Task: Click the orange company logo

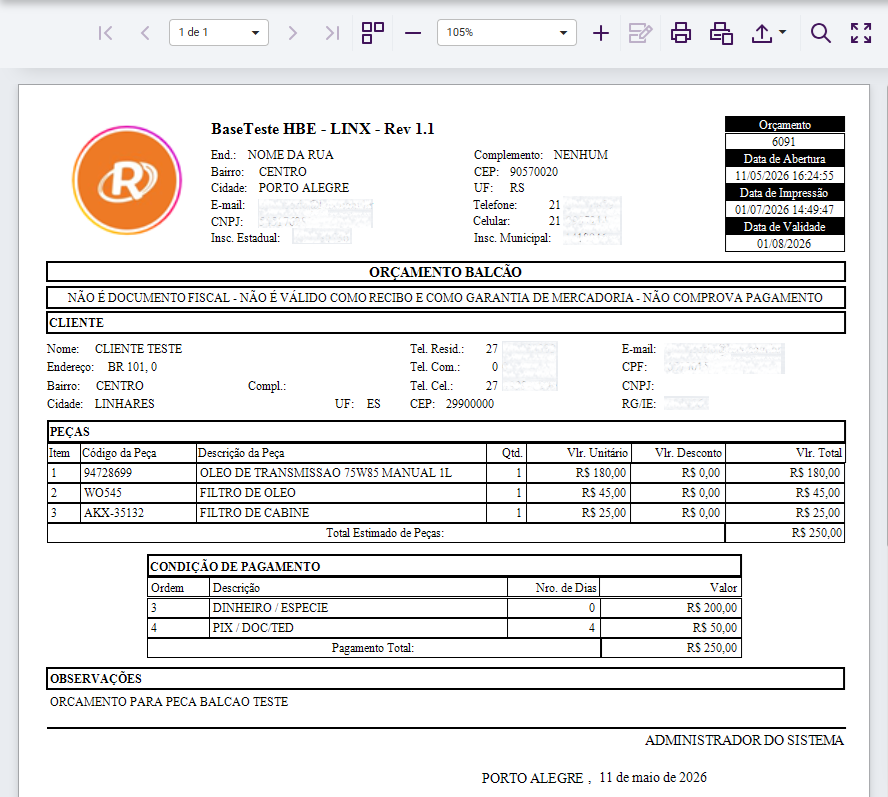Action: [127, 180]
